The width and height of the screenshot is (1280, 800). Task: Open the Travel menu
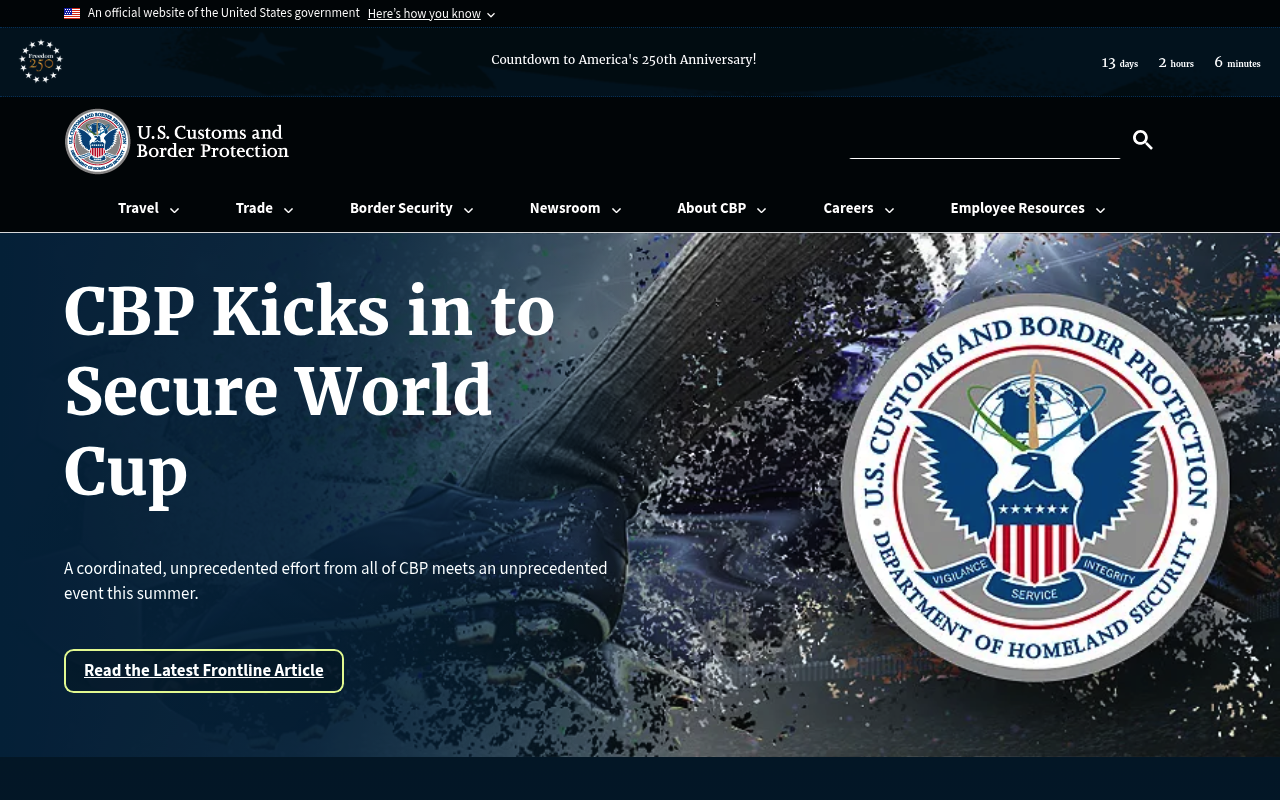(x=138, y=208)
